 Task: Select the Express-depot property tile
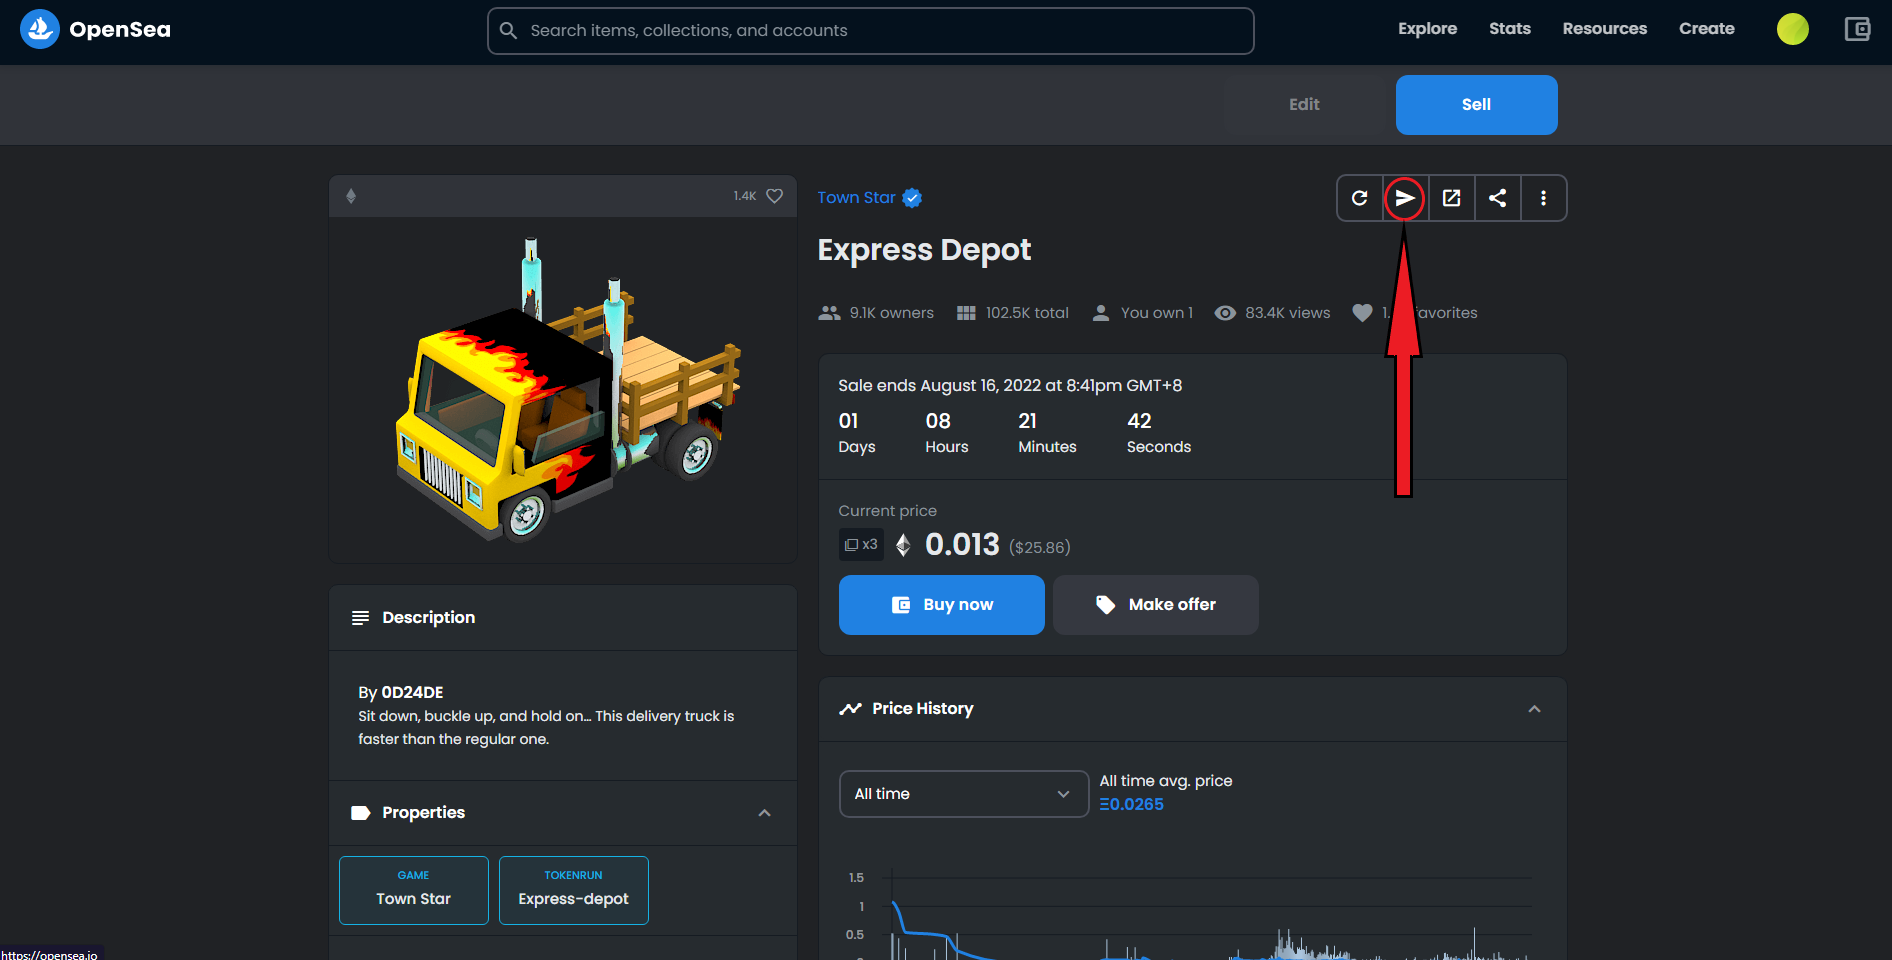tap(573, 890)
